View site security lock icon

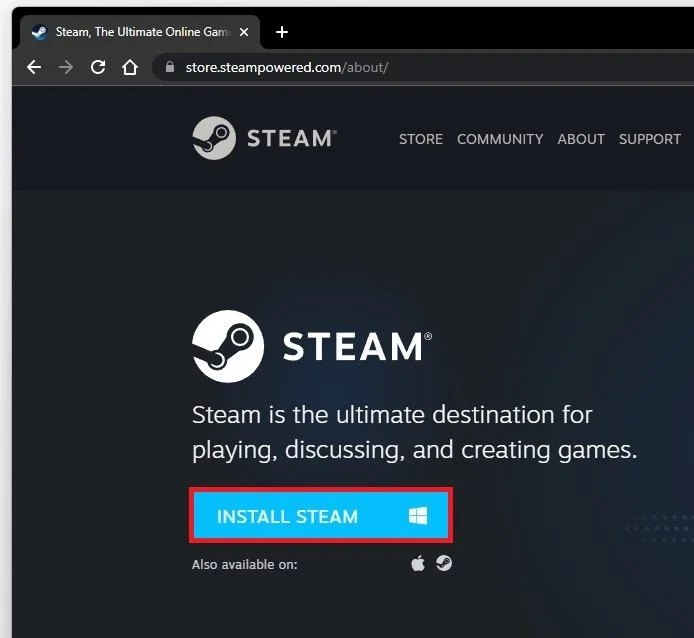click(170, 67)
